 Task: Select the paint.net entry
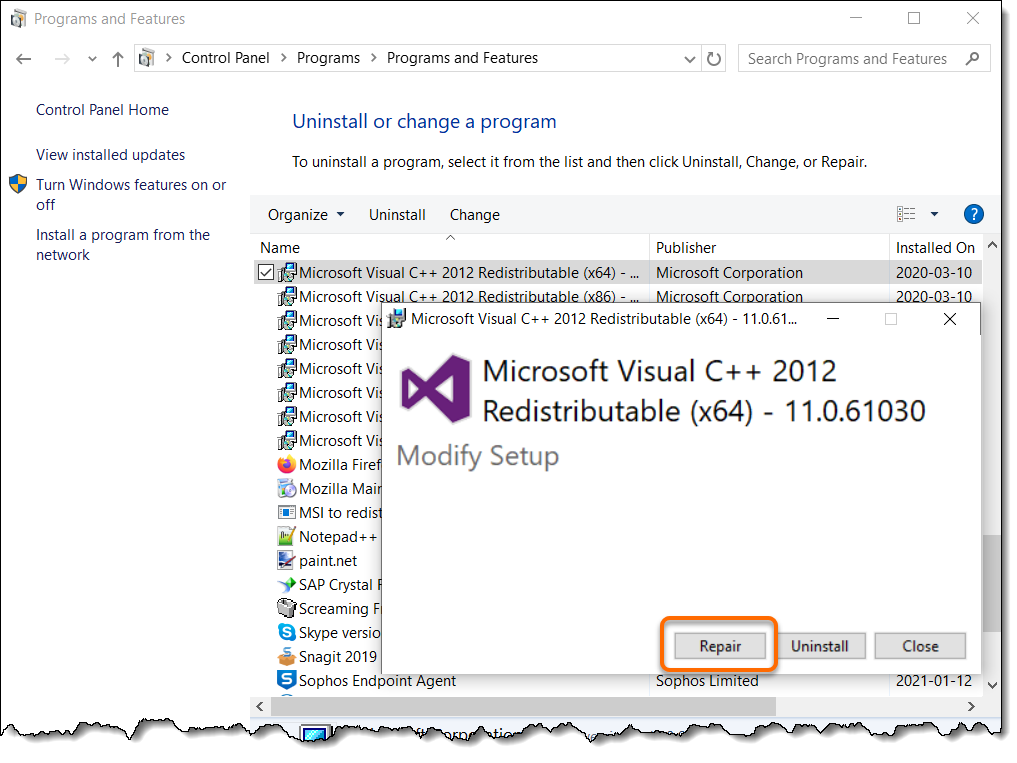[x=328, y=561]
